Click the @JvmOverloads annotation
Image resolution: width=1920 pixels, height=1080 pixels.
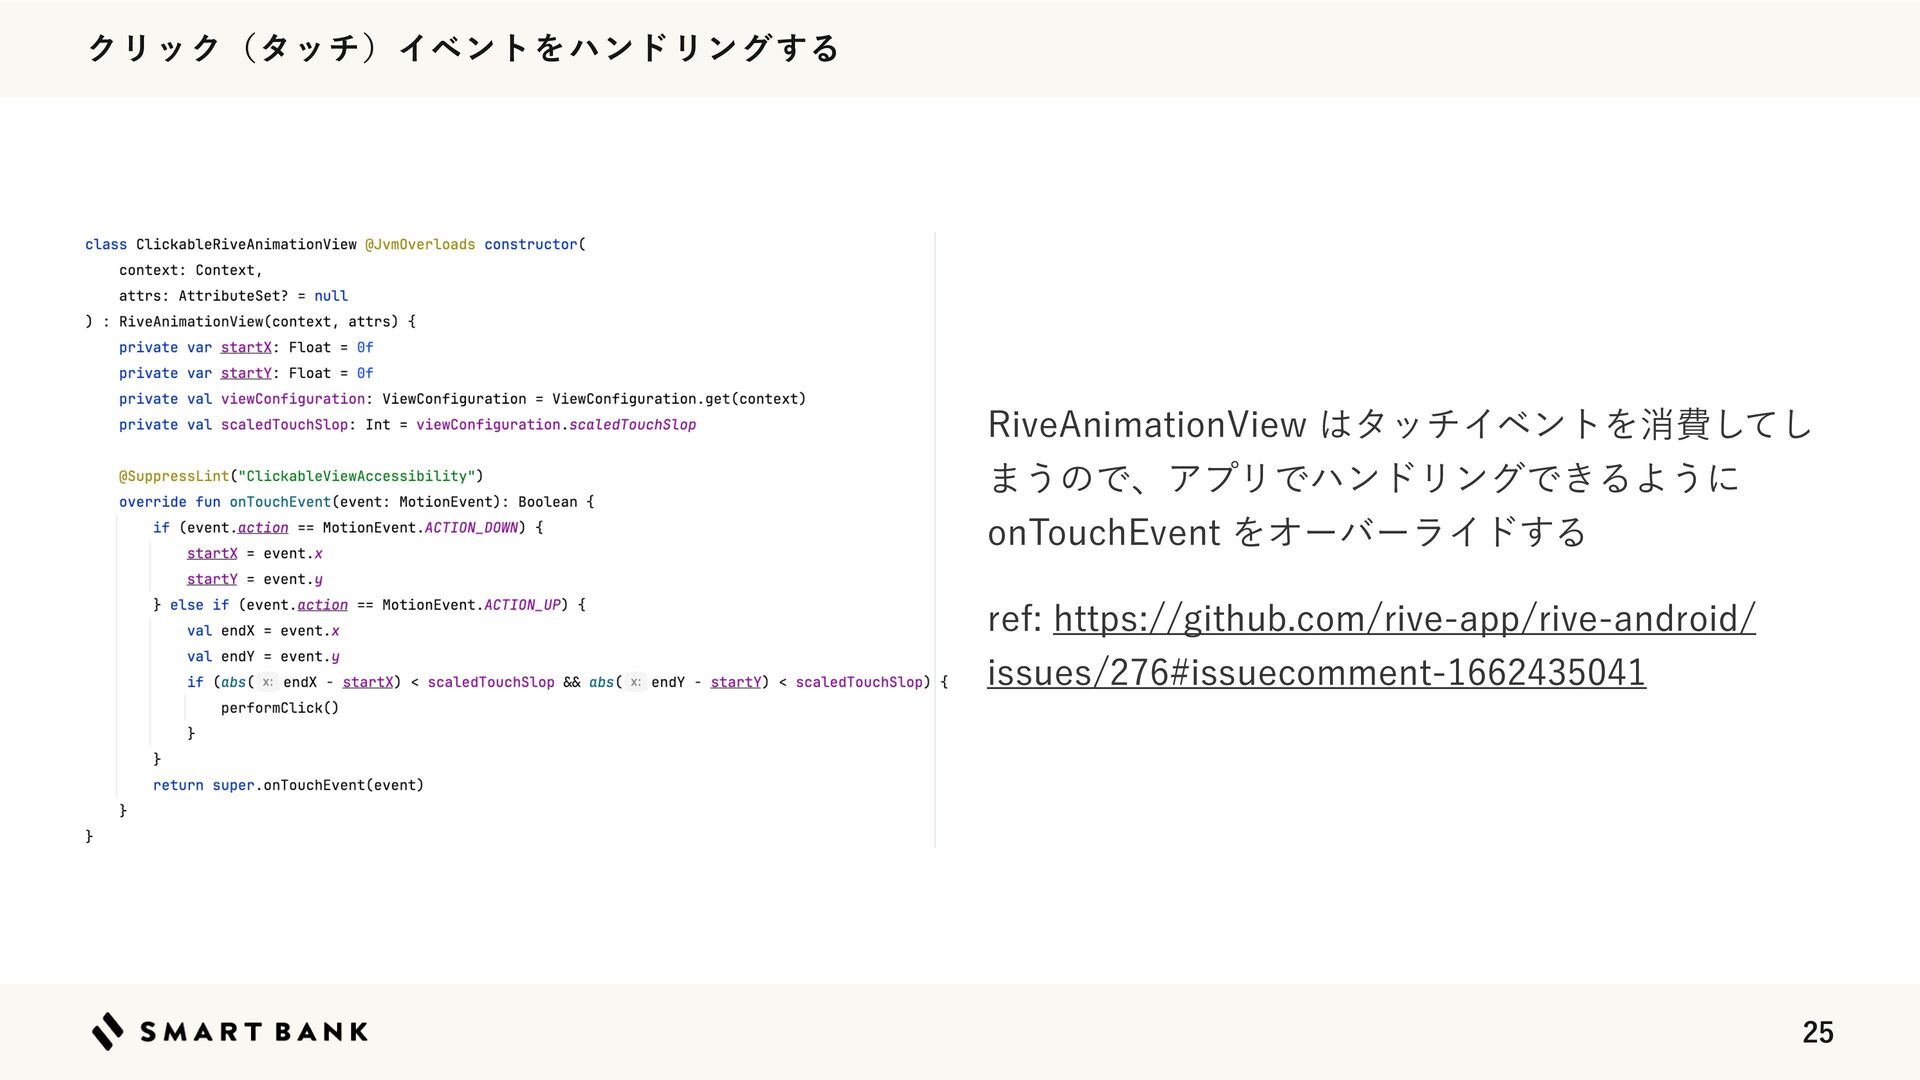420,244
